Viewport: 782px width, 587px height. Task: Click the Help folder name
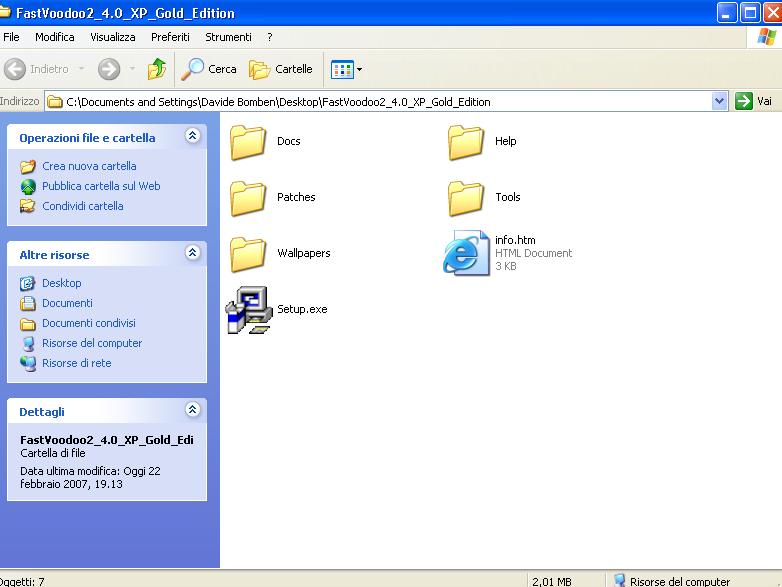click(x=506, y=141)
